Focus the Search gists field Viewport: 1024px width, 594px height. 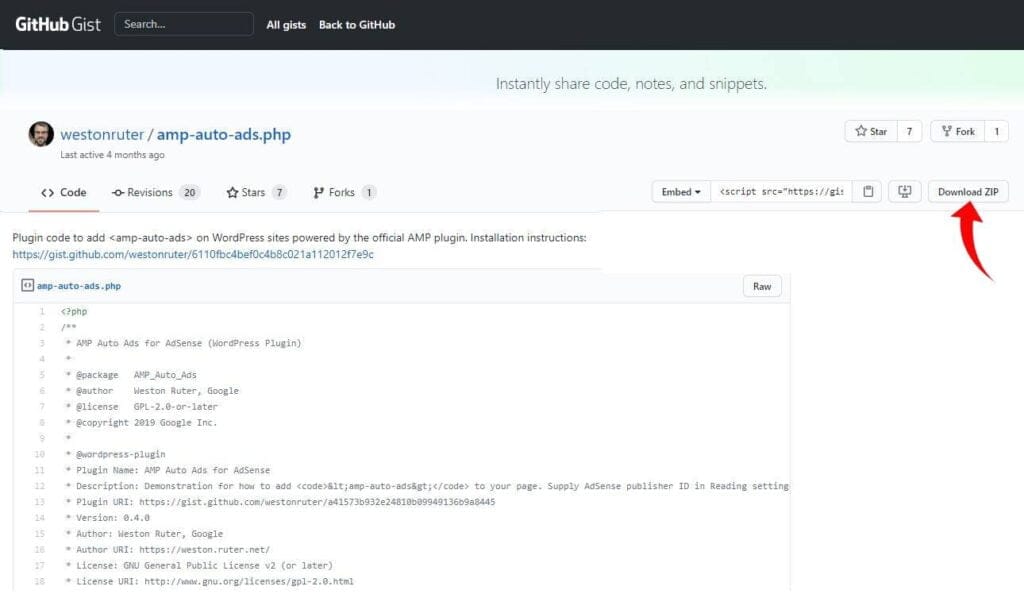point(184,24)
